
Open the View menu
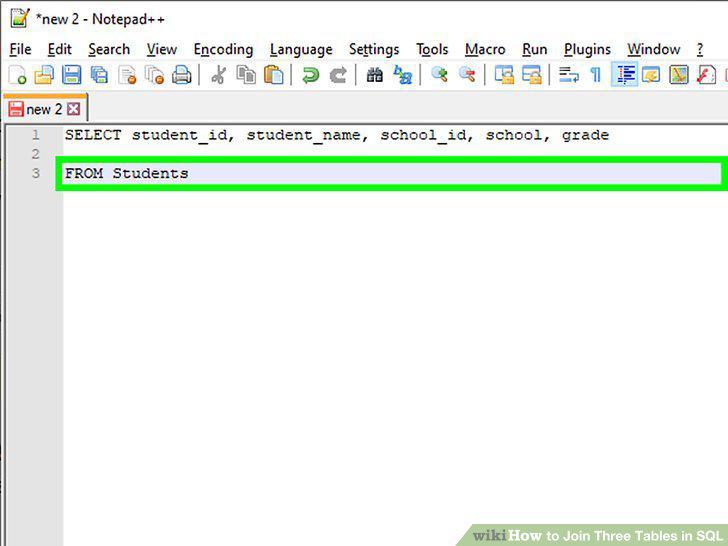[x=162, y=49]
